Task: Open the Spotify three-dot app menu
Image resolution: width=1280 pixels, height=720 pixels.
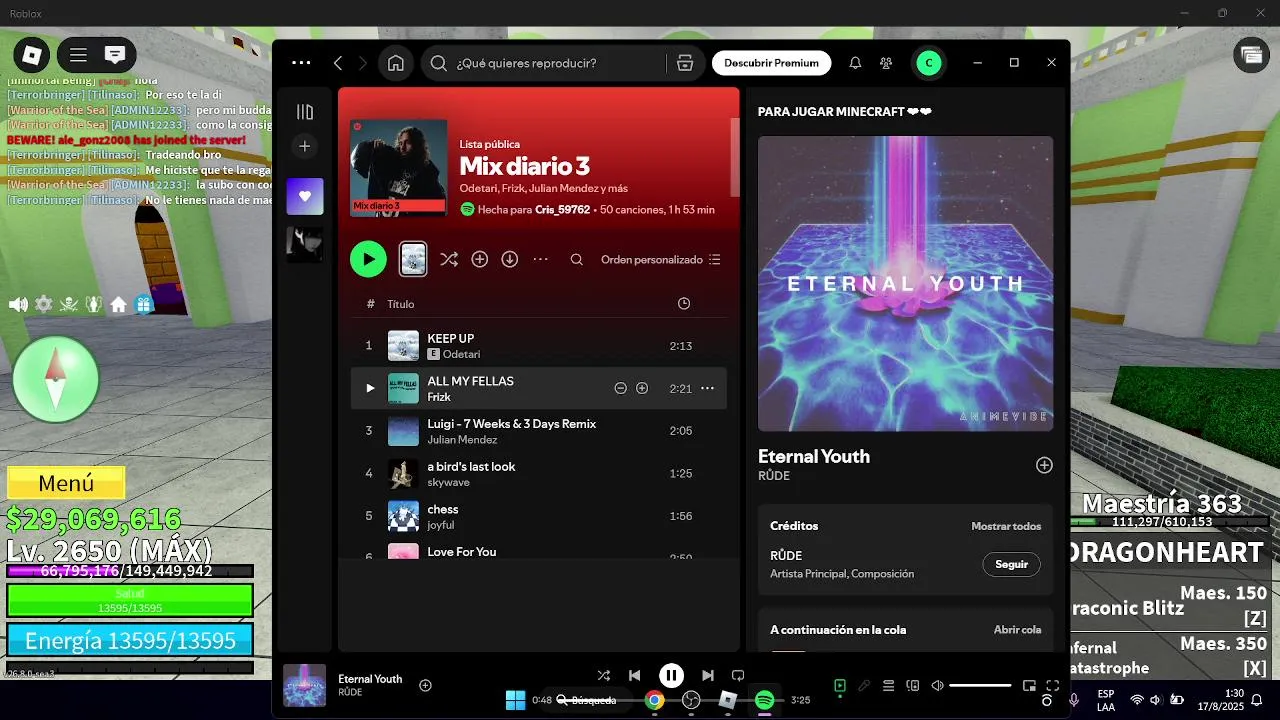Action: 301,63
